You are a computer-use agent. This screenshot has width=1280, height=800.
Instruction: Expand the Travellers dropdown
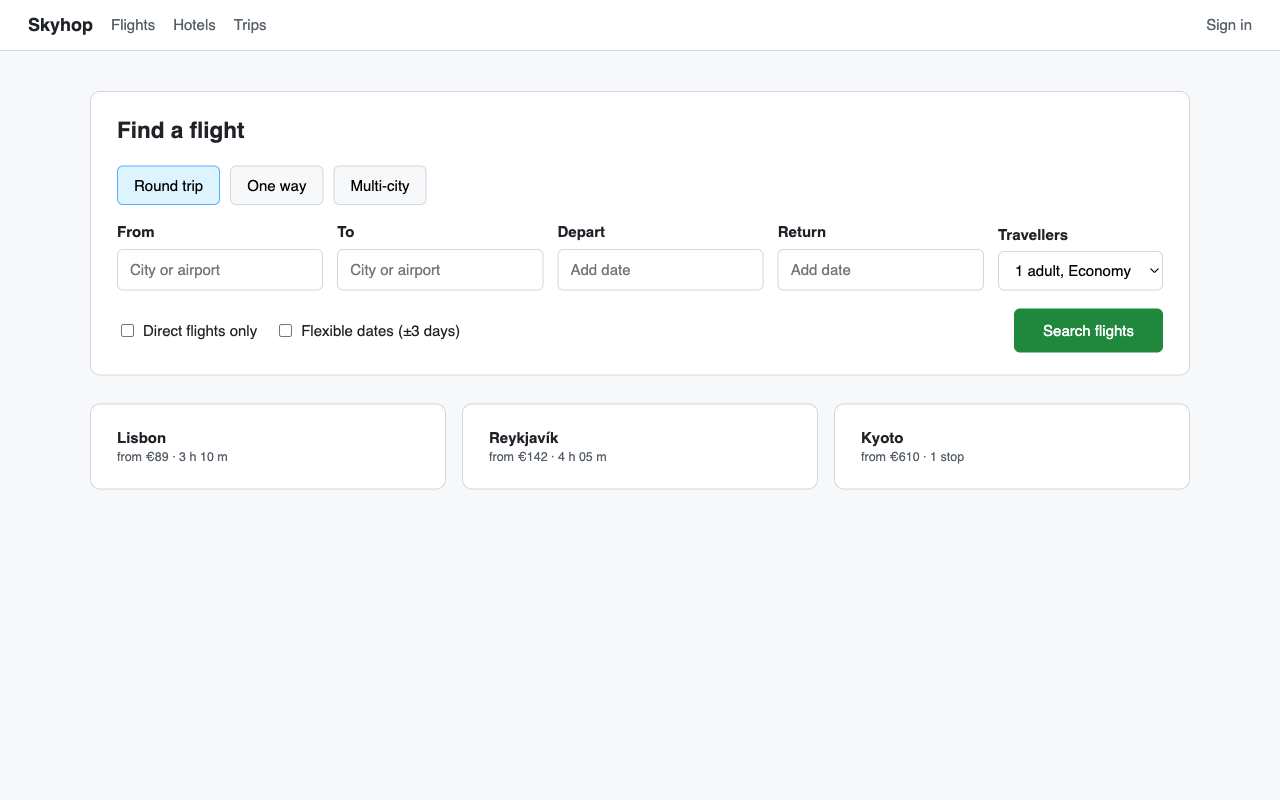coord(1080,271)
